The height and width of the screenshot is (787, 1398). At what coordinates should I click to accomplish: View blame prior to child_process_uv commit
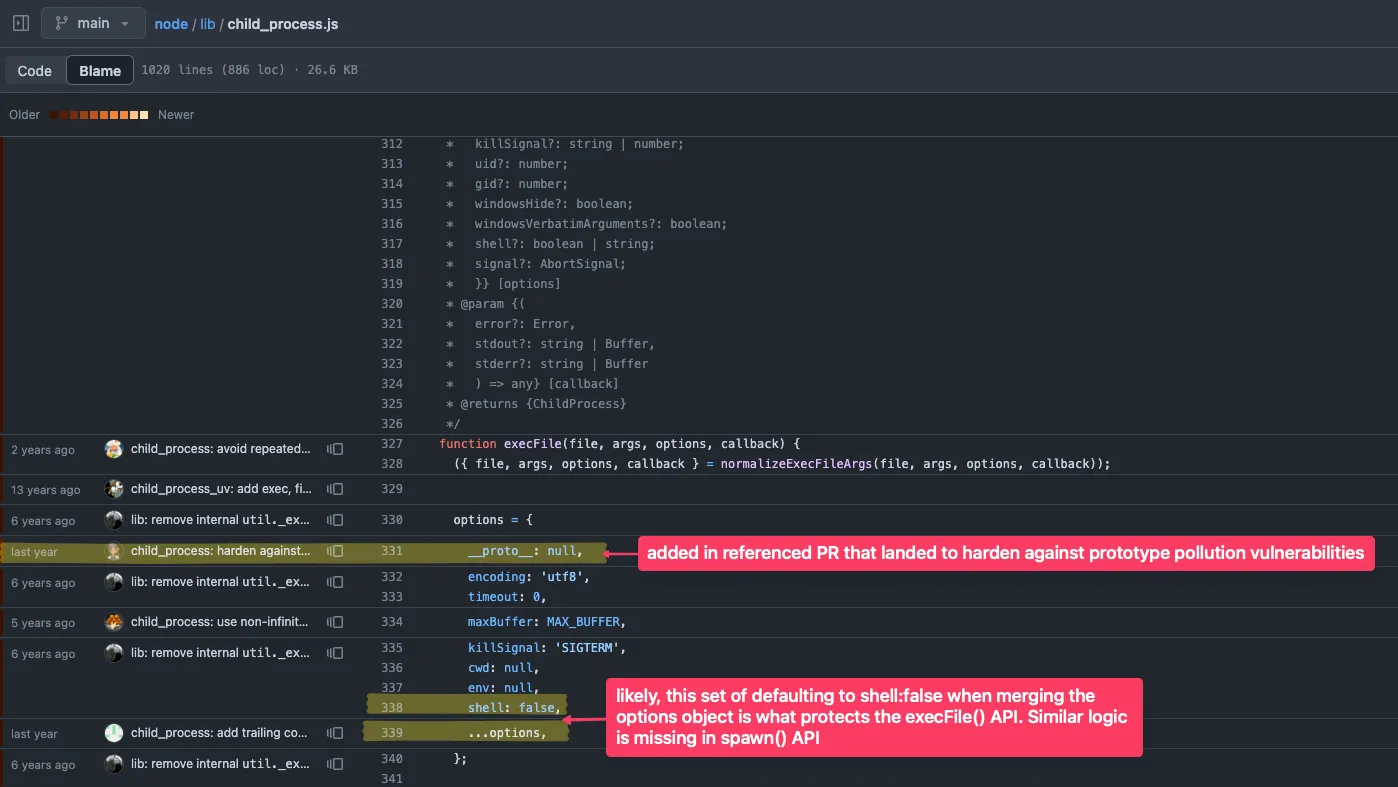[x=335, y=489]
